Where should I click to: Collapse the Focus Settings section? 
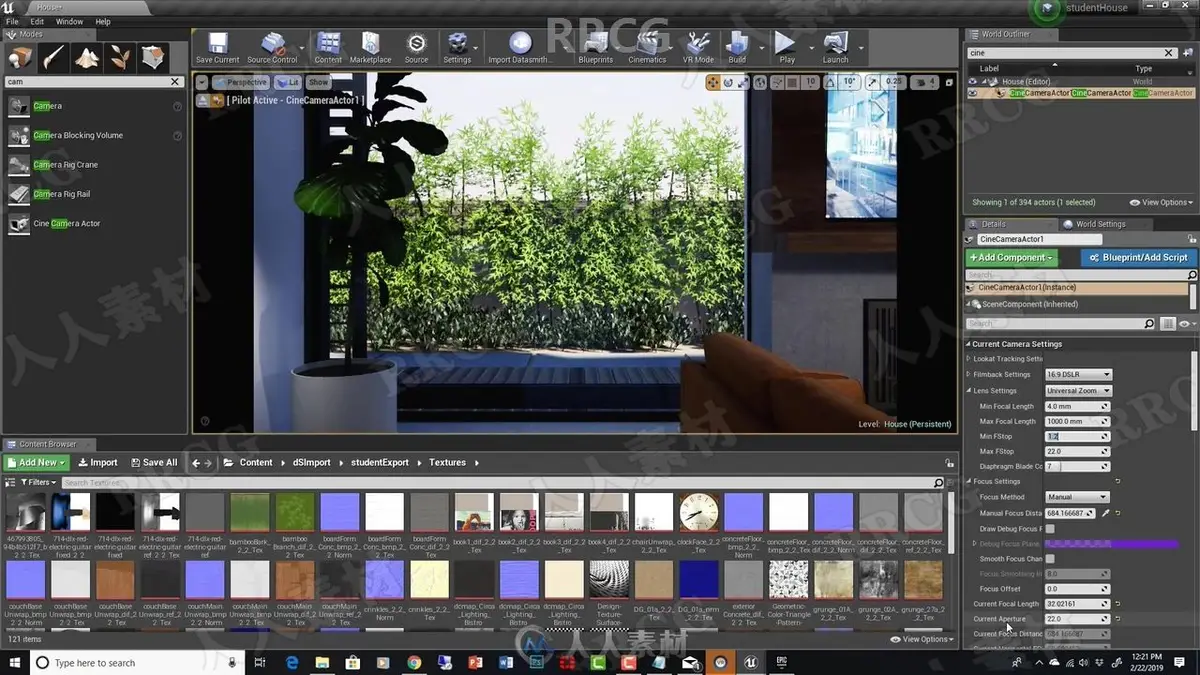970,481
